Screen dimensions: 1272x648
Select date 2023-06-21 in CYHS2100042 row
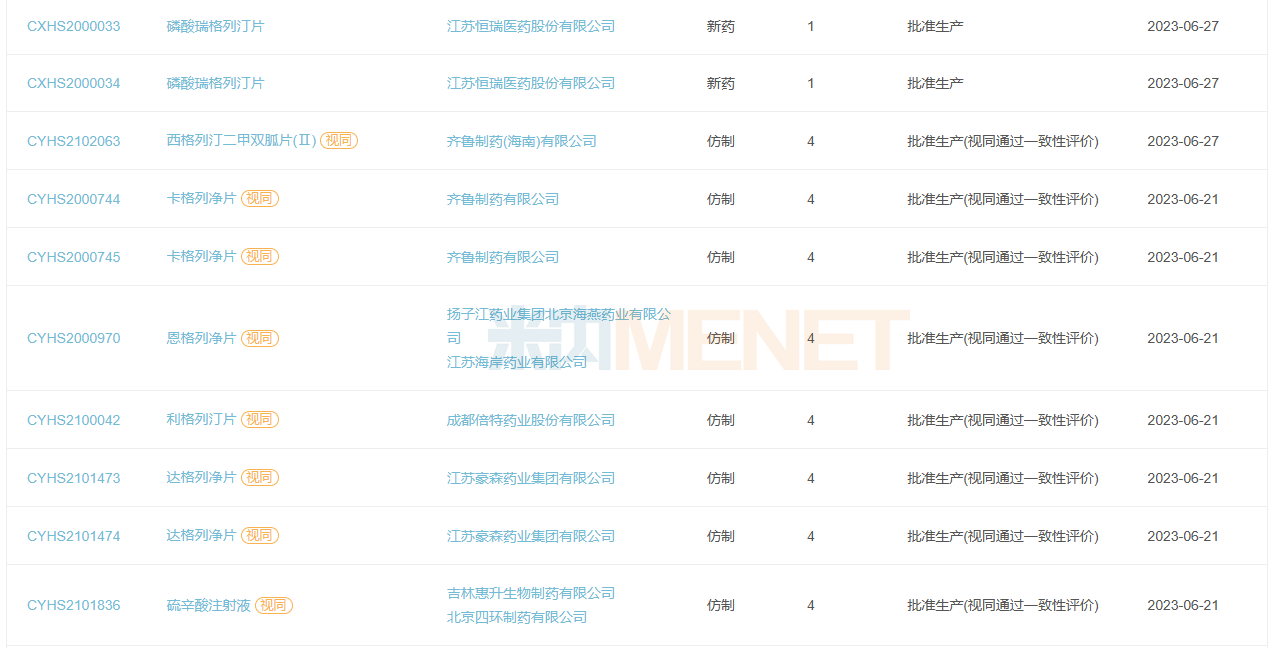click(x=1183, y=420)
